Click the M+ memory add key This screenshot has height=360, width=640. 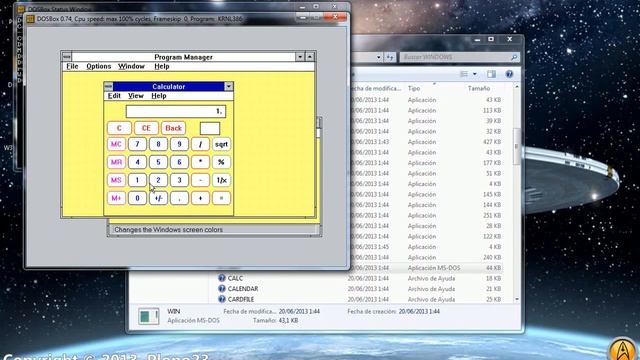[x=116, y=198]
